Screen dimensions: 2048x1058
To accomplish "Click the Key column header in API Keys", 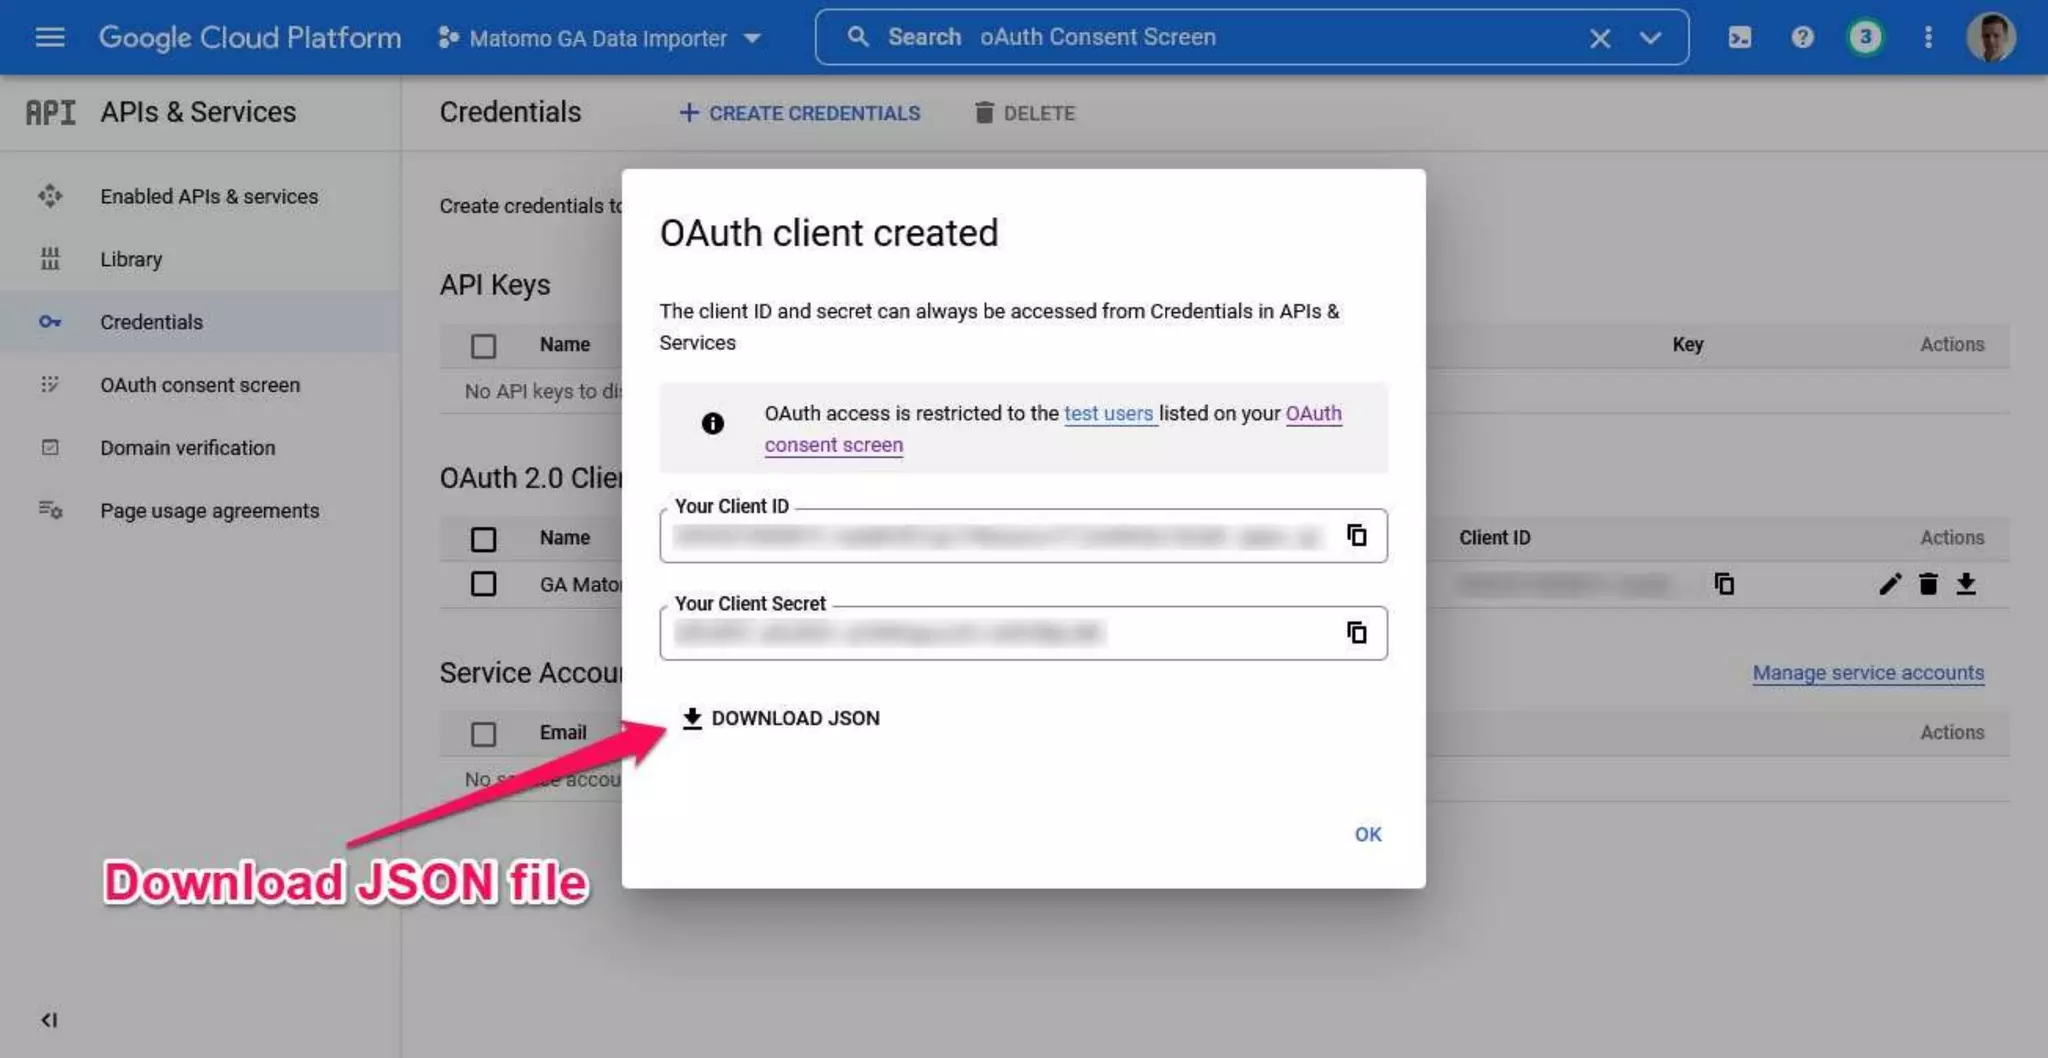I will coord(1688,344).
